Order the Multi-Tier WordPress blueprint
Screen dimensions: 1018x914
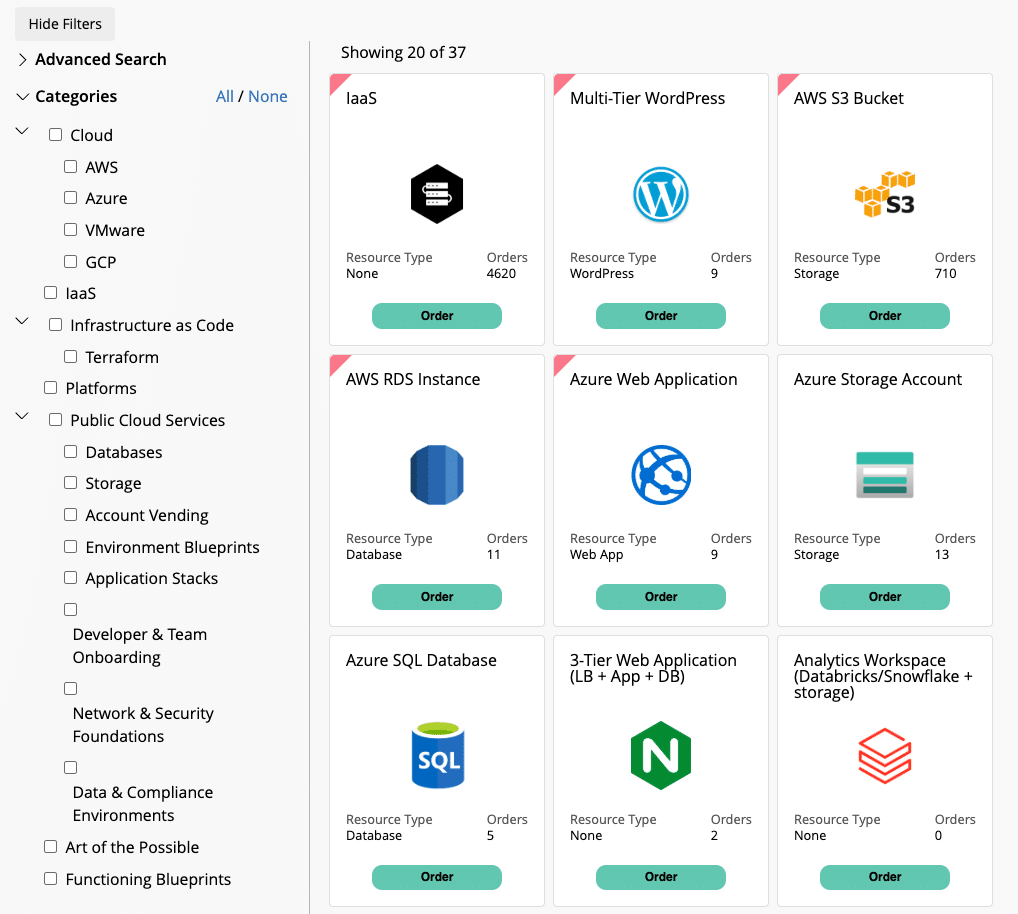(x=661, y=315)
